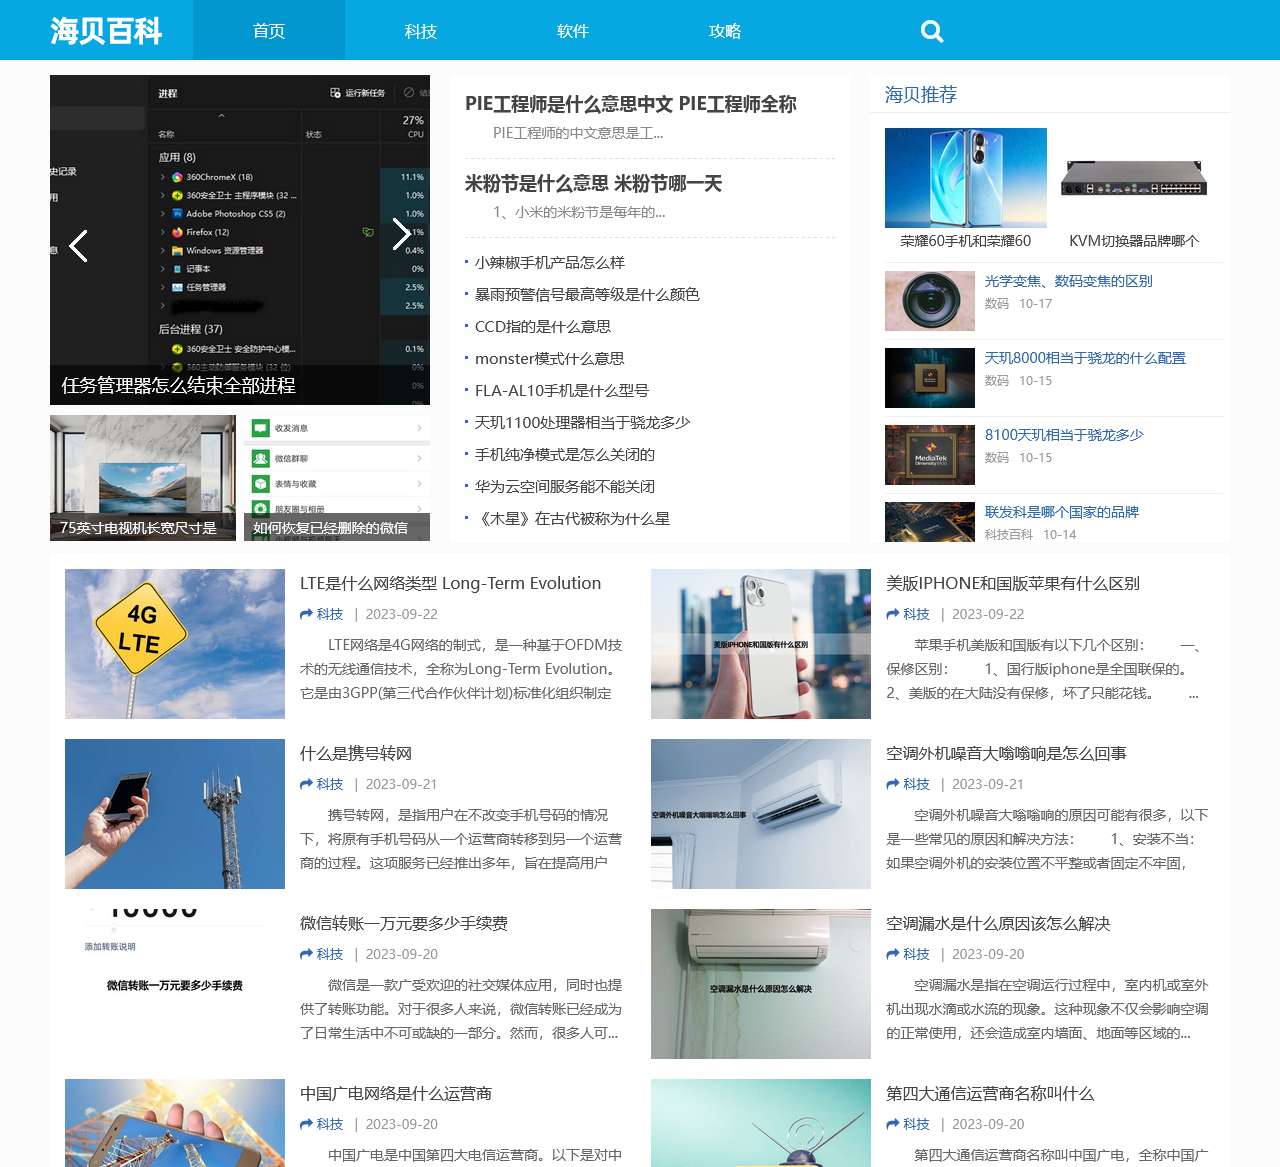Open the 空调外机噪音 article thumbnail

(761, 814)
